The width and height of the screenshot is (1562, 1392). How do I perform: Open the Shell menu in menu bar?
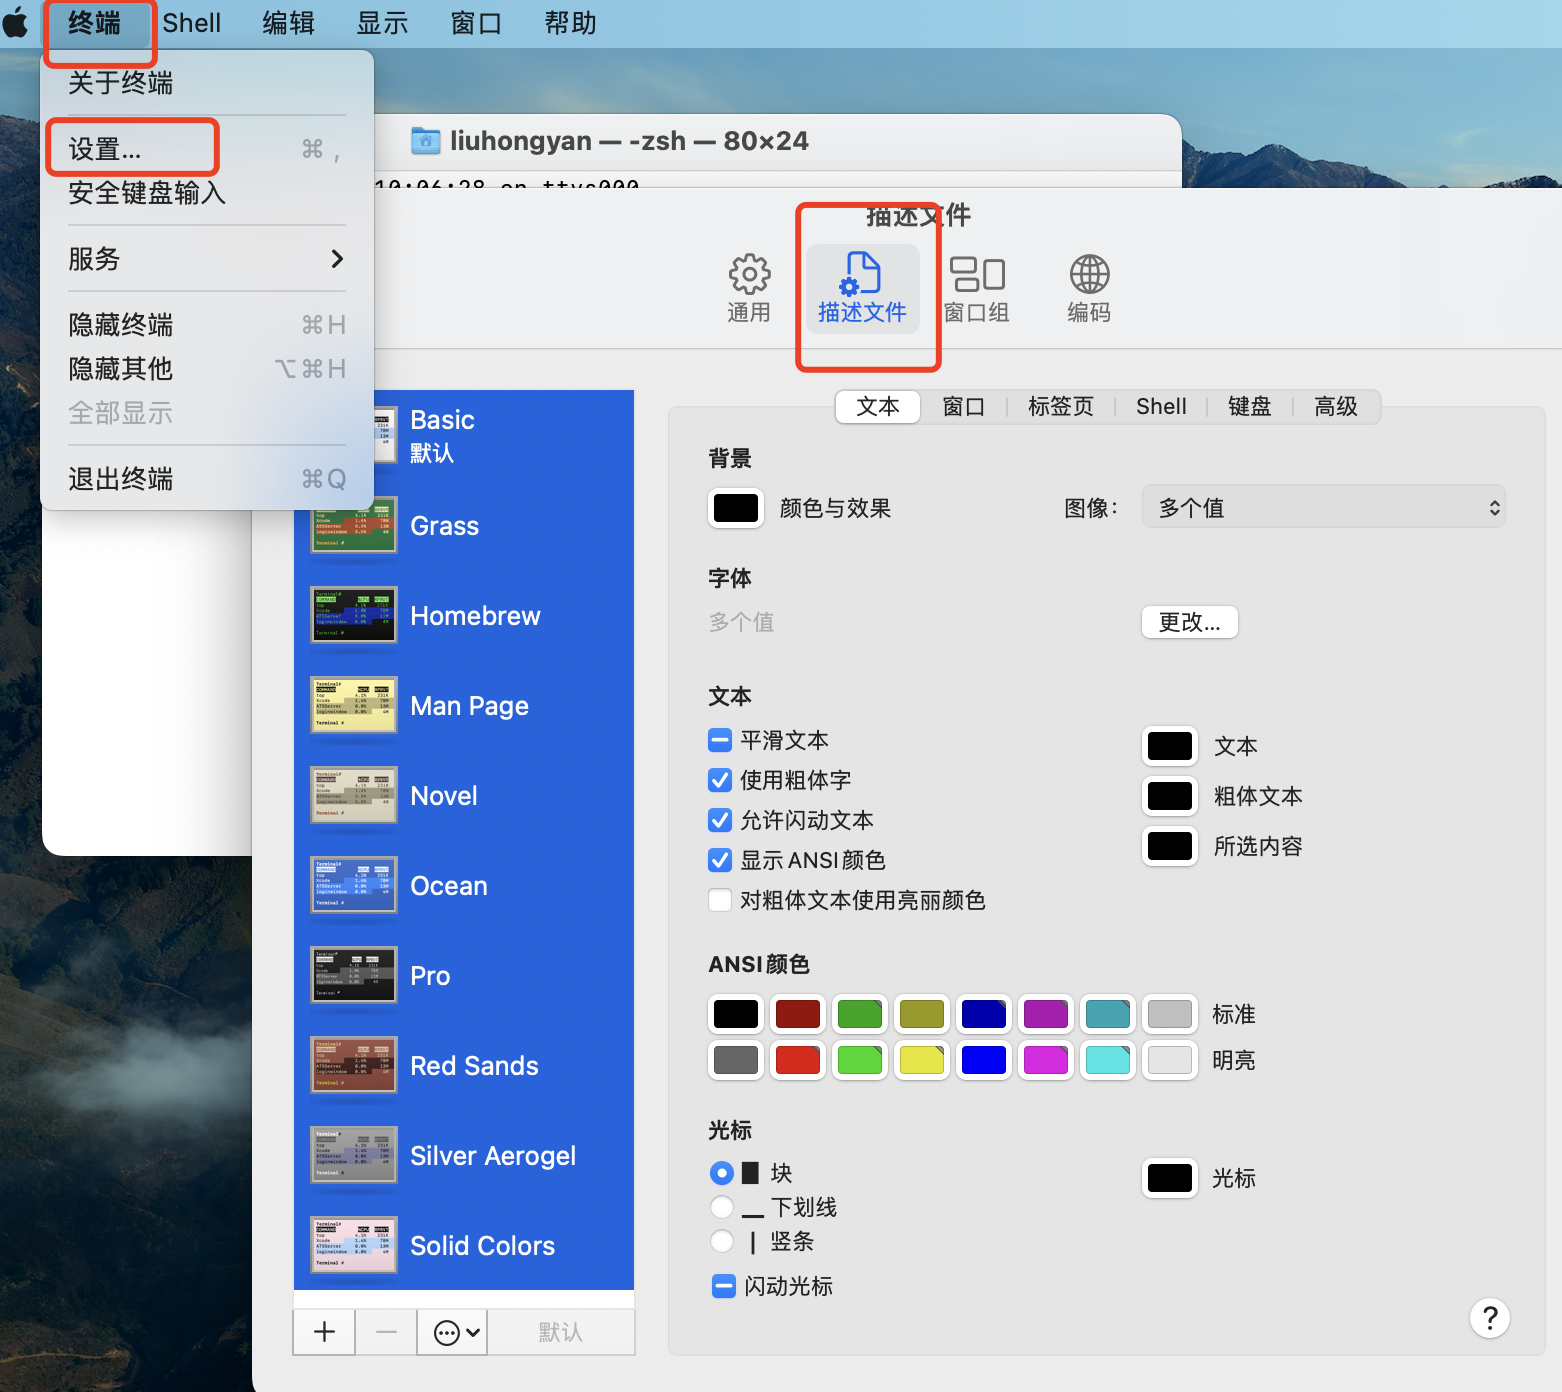tap(192, 23)
